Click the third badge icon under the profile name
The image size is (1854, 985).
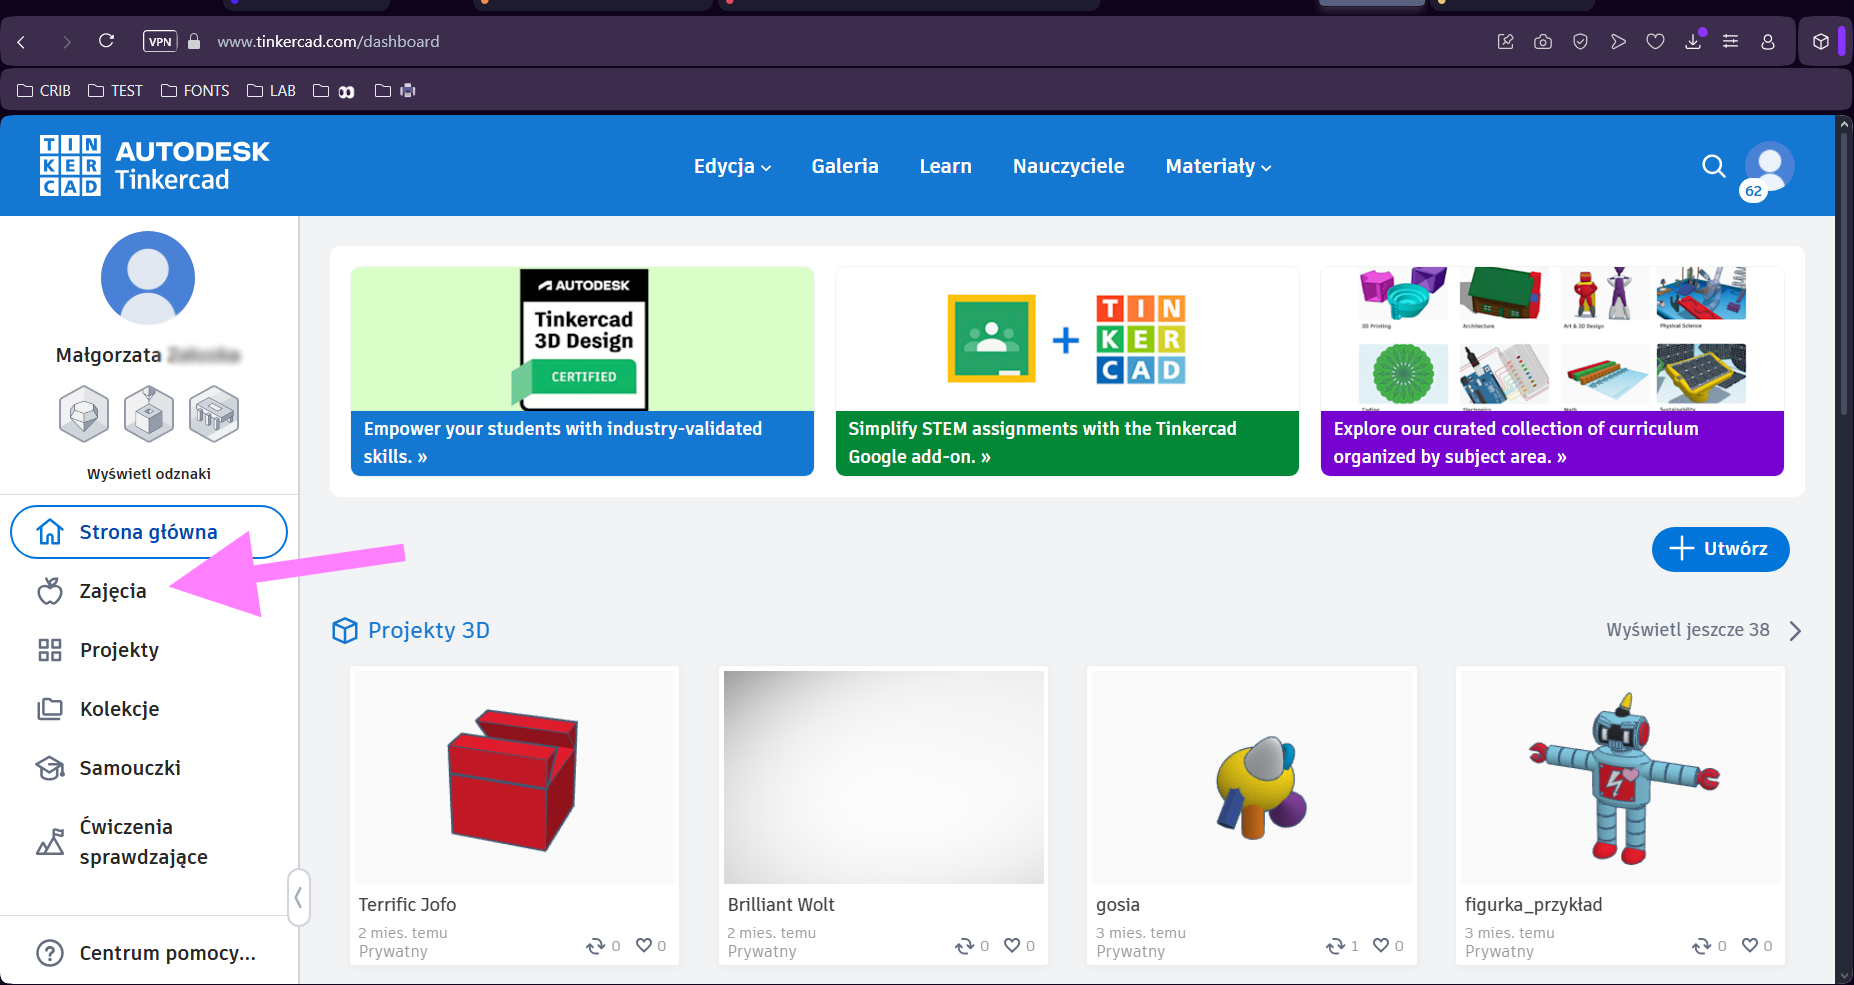pyautogui.click(x=214, y=414)
